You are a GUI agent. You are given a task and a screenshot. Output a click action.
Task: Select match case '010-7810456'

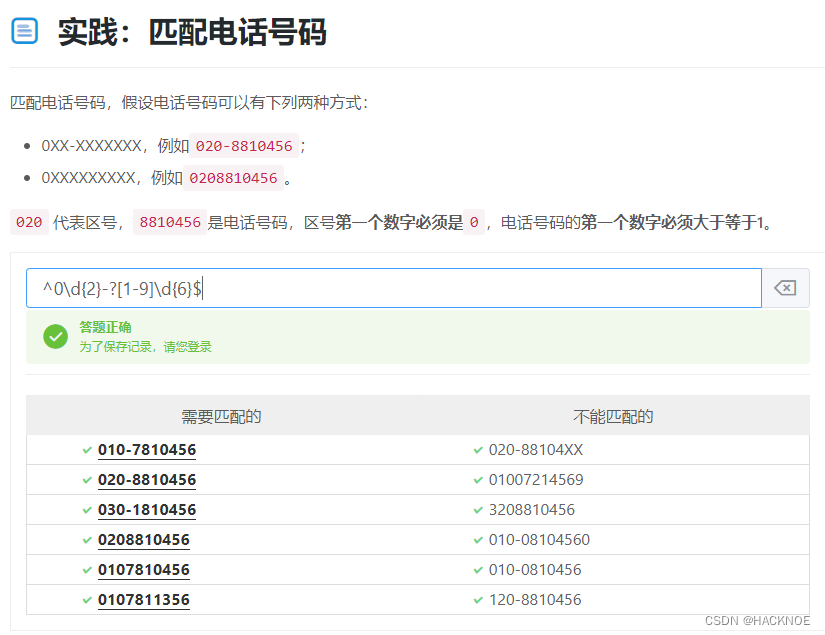(x=147, y=450)
